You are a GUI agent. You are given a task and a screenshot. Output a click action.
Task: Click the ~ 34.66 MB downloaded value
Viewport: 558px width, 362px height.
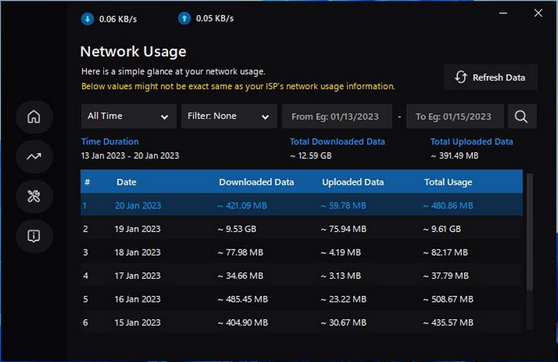tap(241, 276)
